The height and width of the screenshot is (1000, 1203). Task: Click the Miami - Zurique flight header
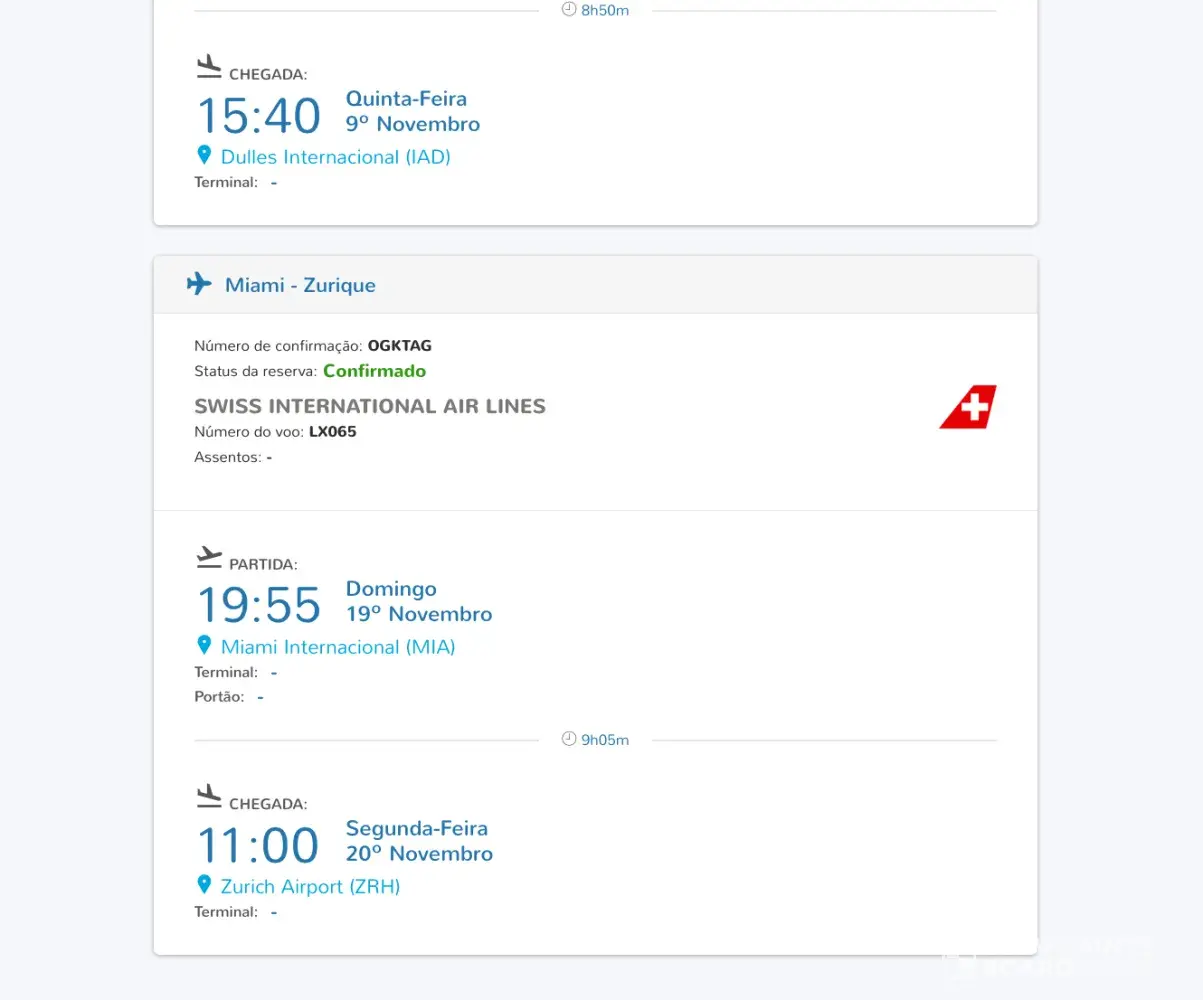tap(300, 285)
